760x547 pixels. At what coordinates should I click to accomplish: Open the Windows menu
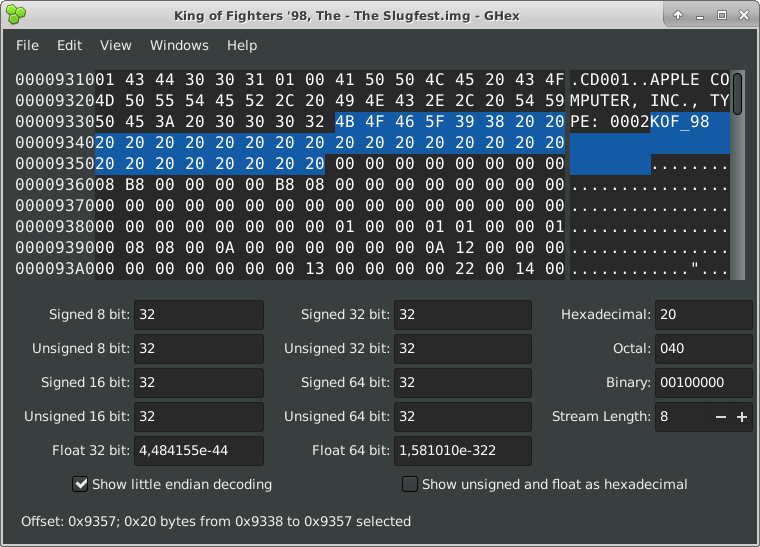click(179, 46)
